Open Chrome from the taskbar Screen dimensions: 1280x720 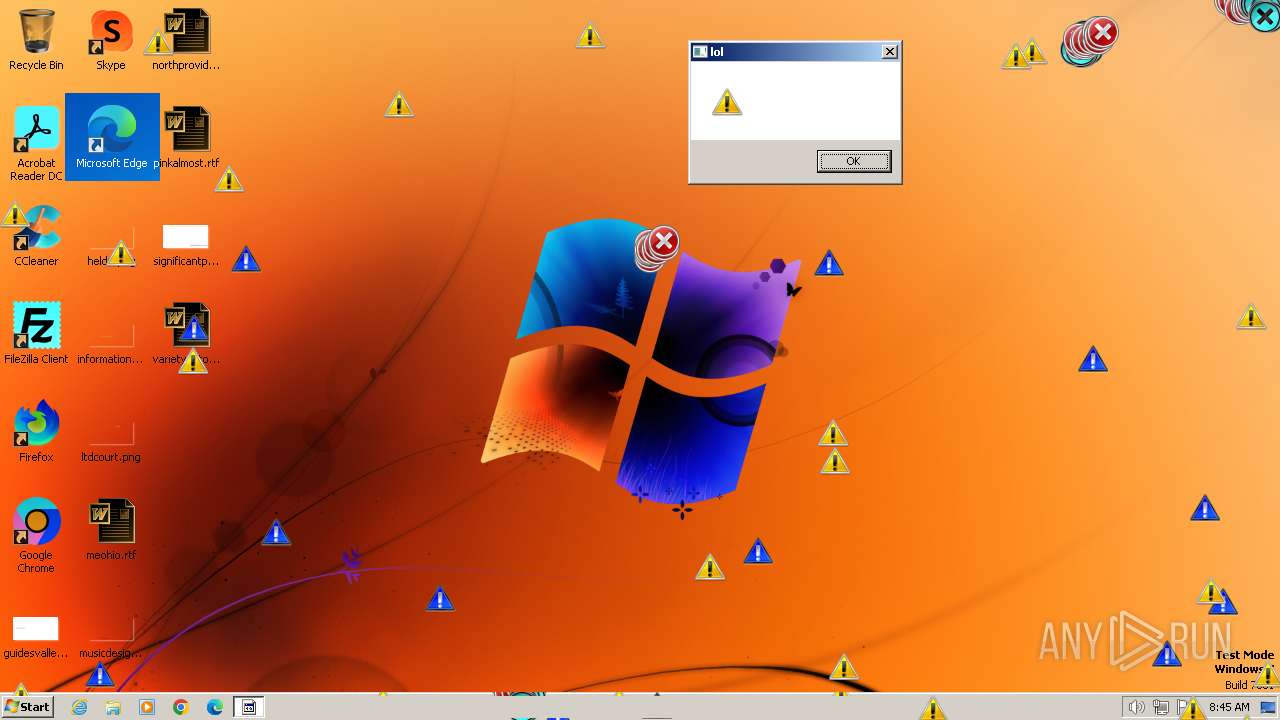181,707
